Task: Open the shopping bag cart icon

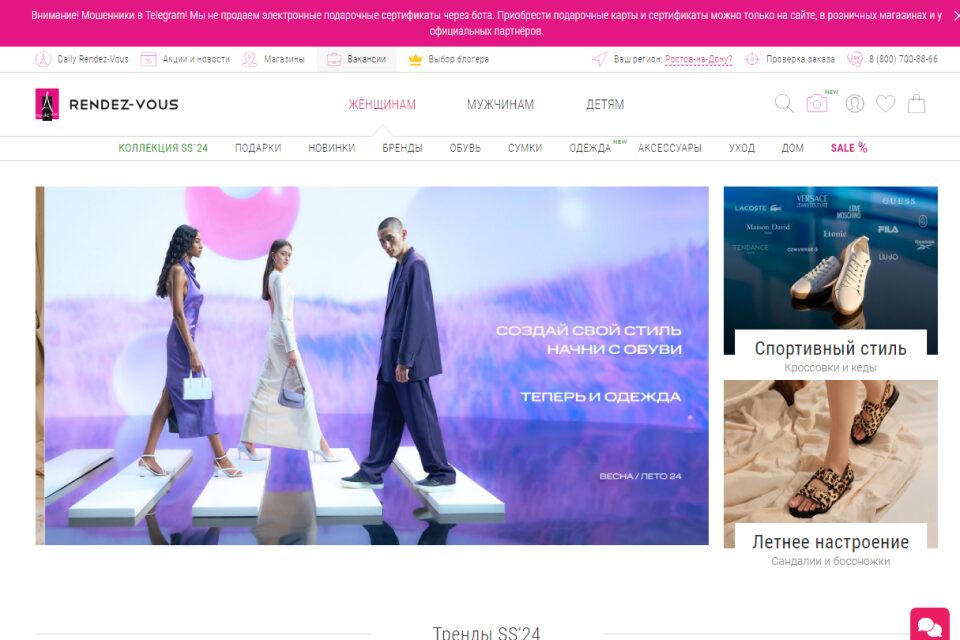Action: click(x=916, y=104)
